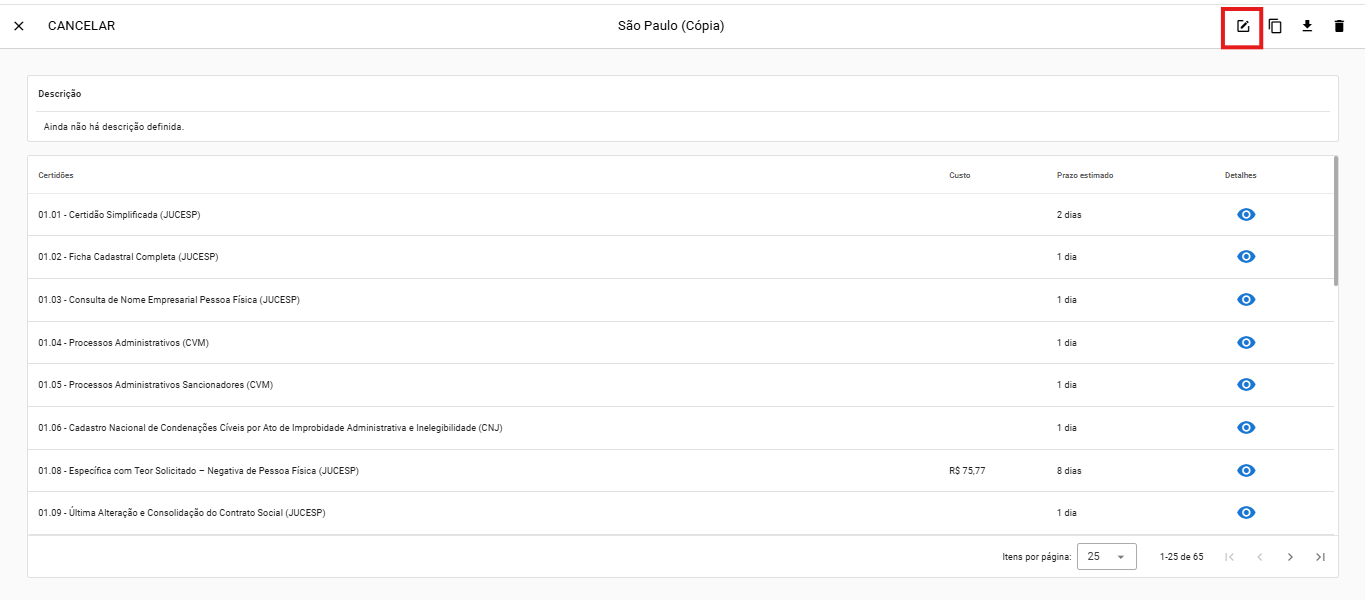Click the edit pencil icon in header

click(1243, 26)
